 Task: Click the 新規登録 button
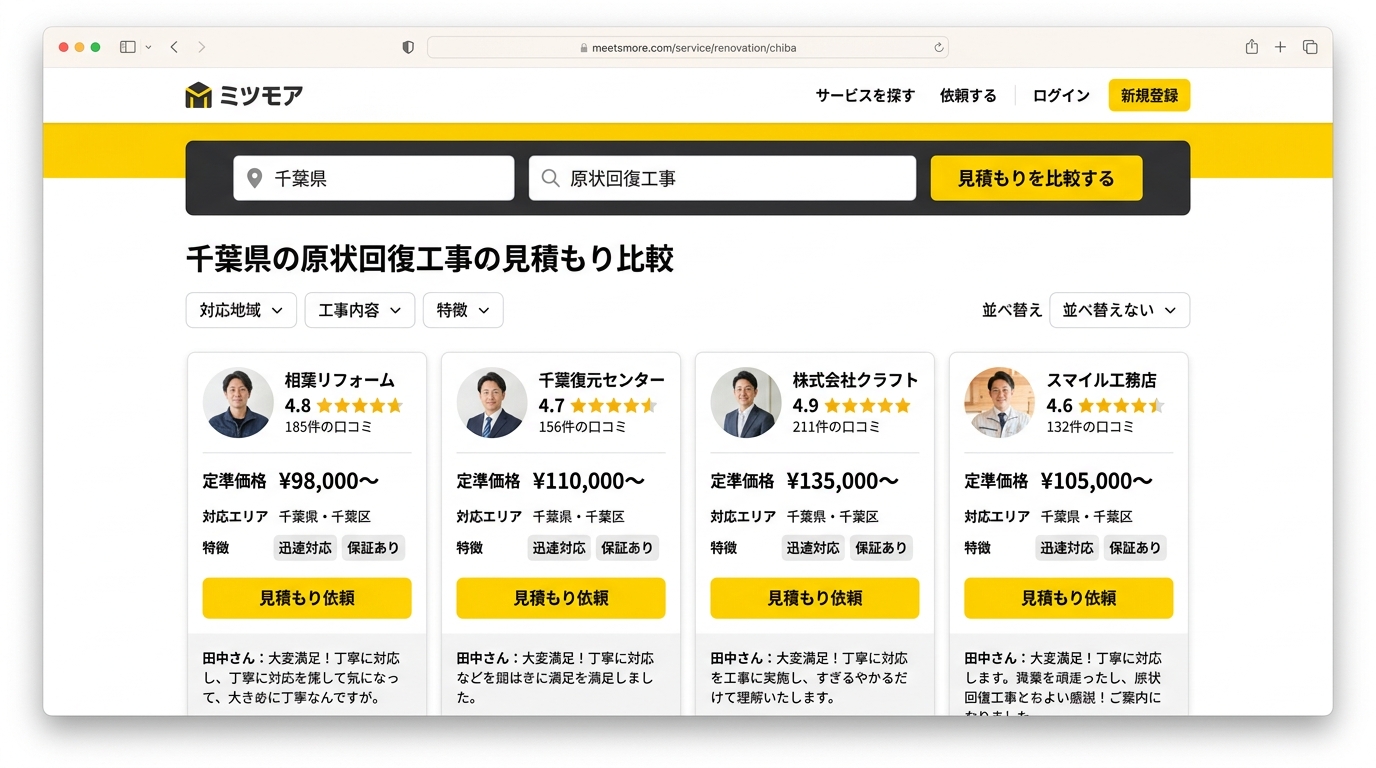point(1149,96)
